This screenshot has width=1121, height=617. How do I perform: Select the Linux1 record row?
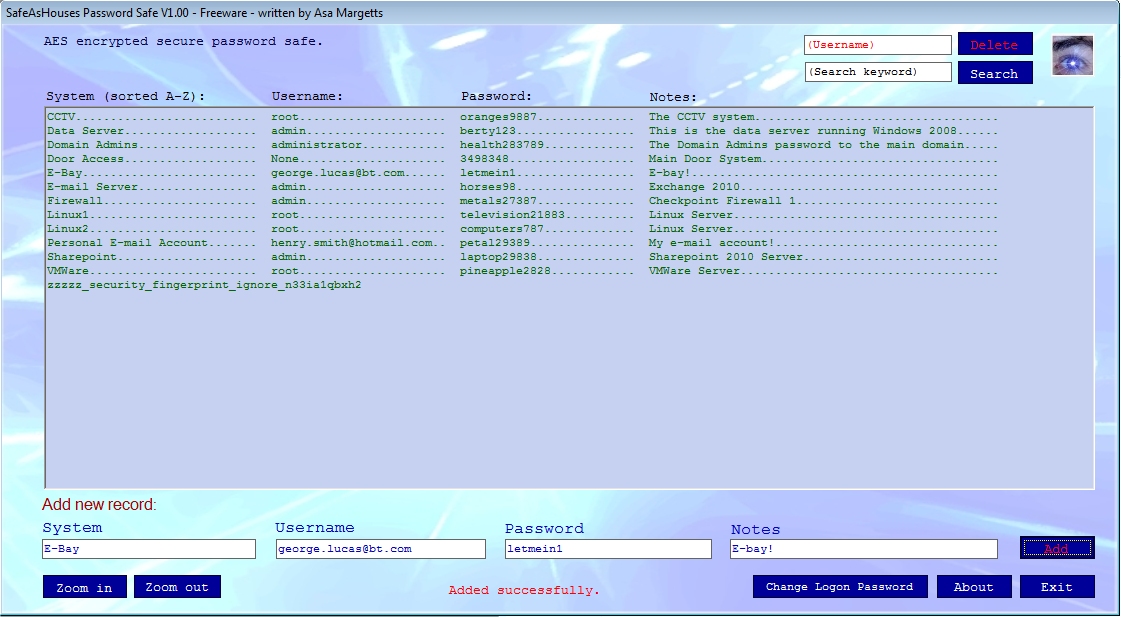pyautogui.click(x=522, y=214)
